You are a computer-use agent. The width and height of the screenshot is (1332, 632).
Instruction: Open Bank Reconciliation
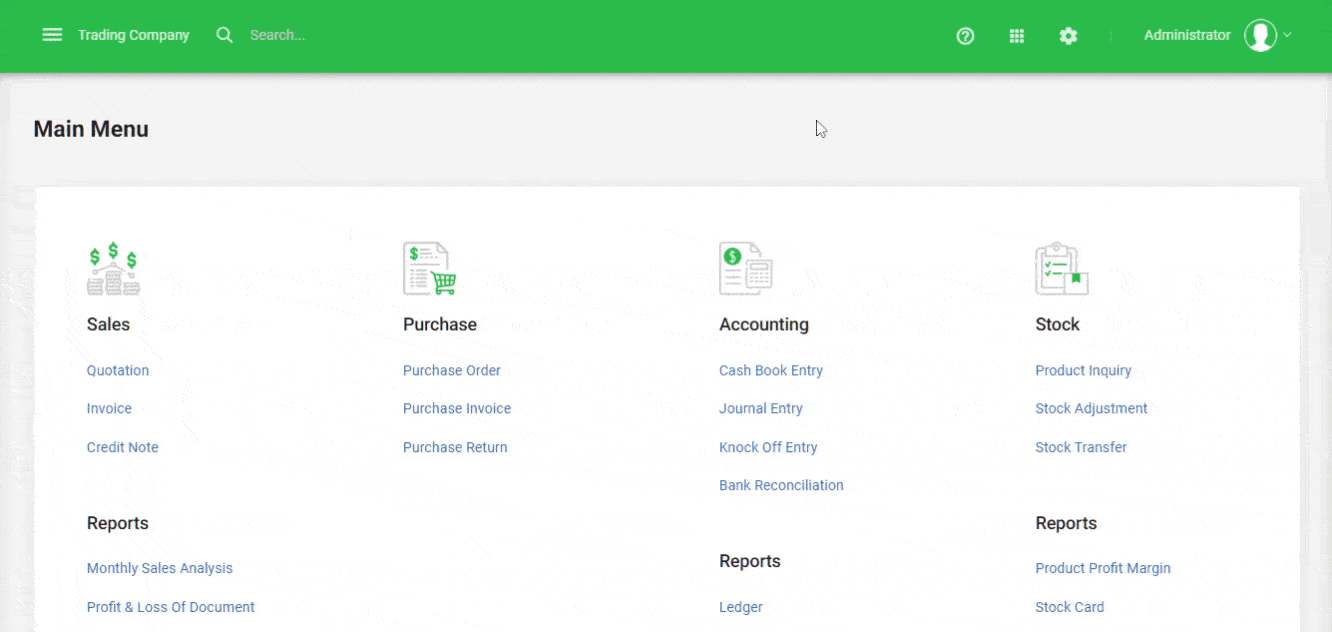781,485
